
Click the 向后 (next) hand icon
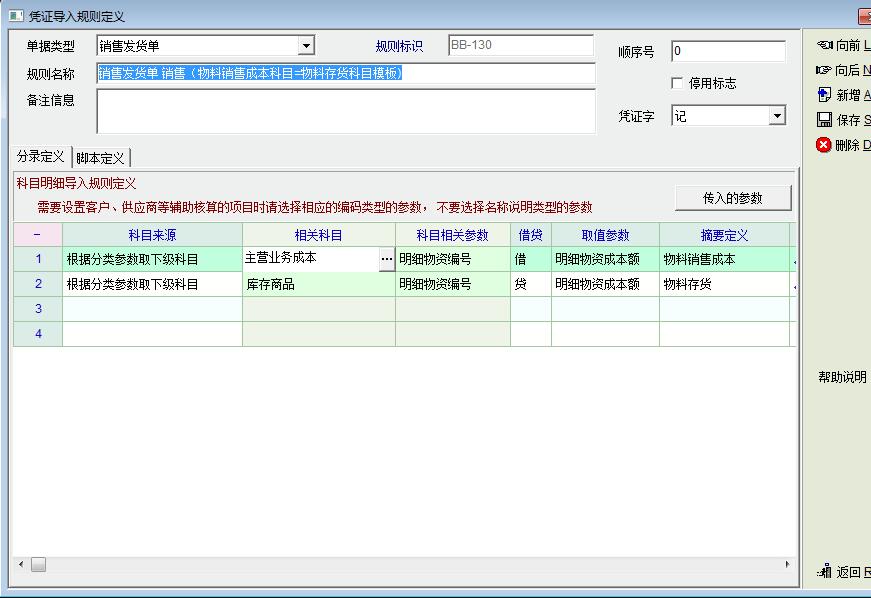(824, 70)
